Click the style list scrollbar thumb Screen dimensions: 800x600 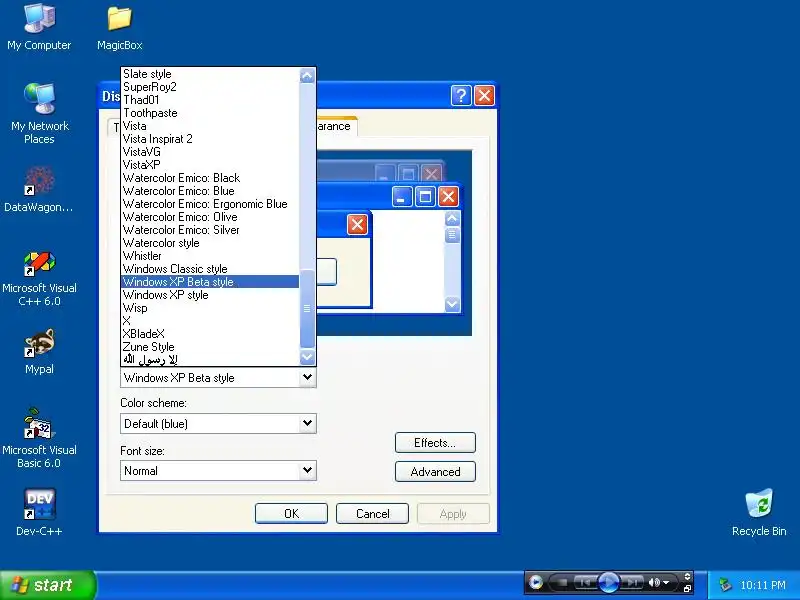(307, 308)
